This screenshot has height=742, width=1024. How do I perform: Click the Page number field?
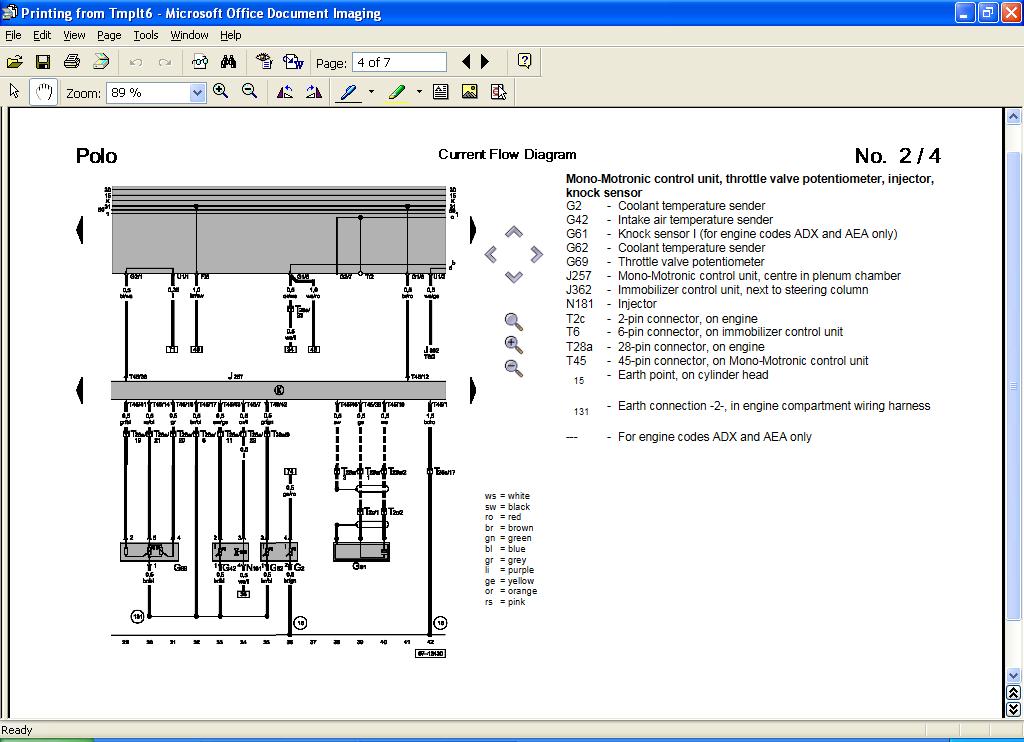pyautogui.click(x=399, y=62)
